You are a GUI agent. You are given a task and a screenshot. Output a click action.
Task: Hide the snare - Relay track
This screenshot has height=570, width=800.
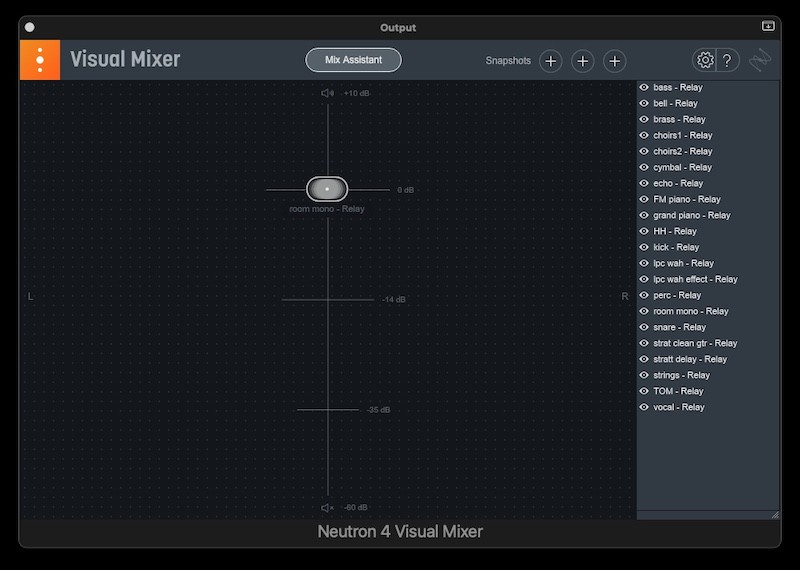pos(644,327)
